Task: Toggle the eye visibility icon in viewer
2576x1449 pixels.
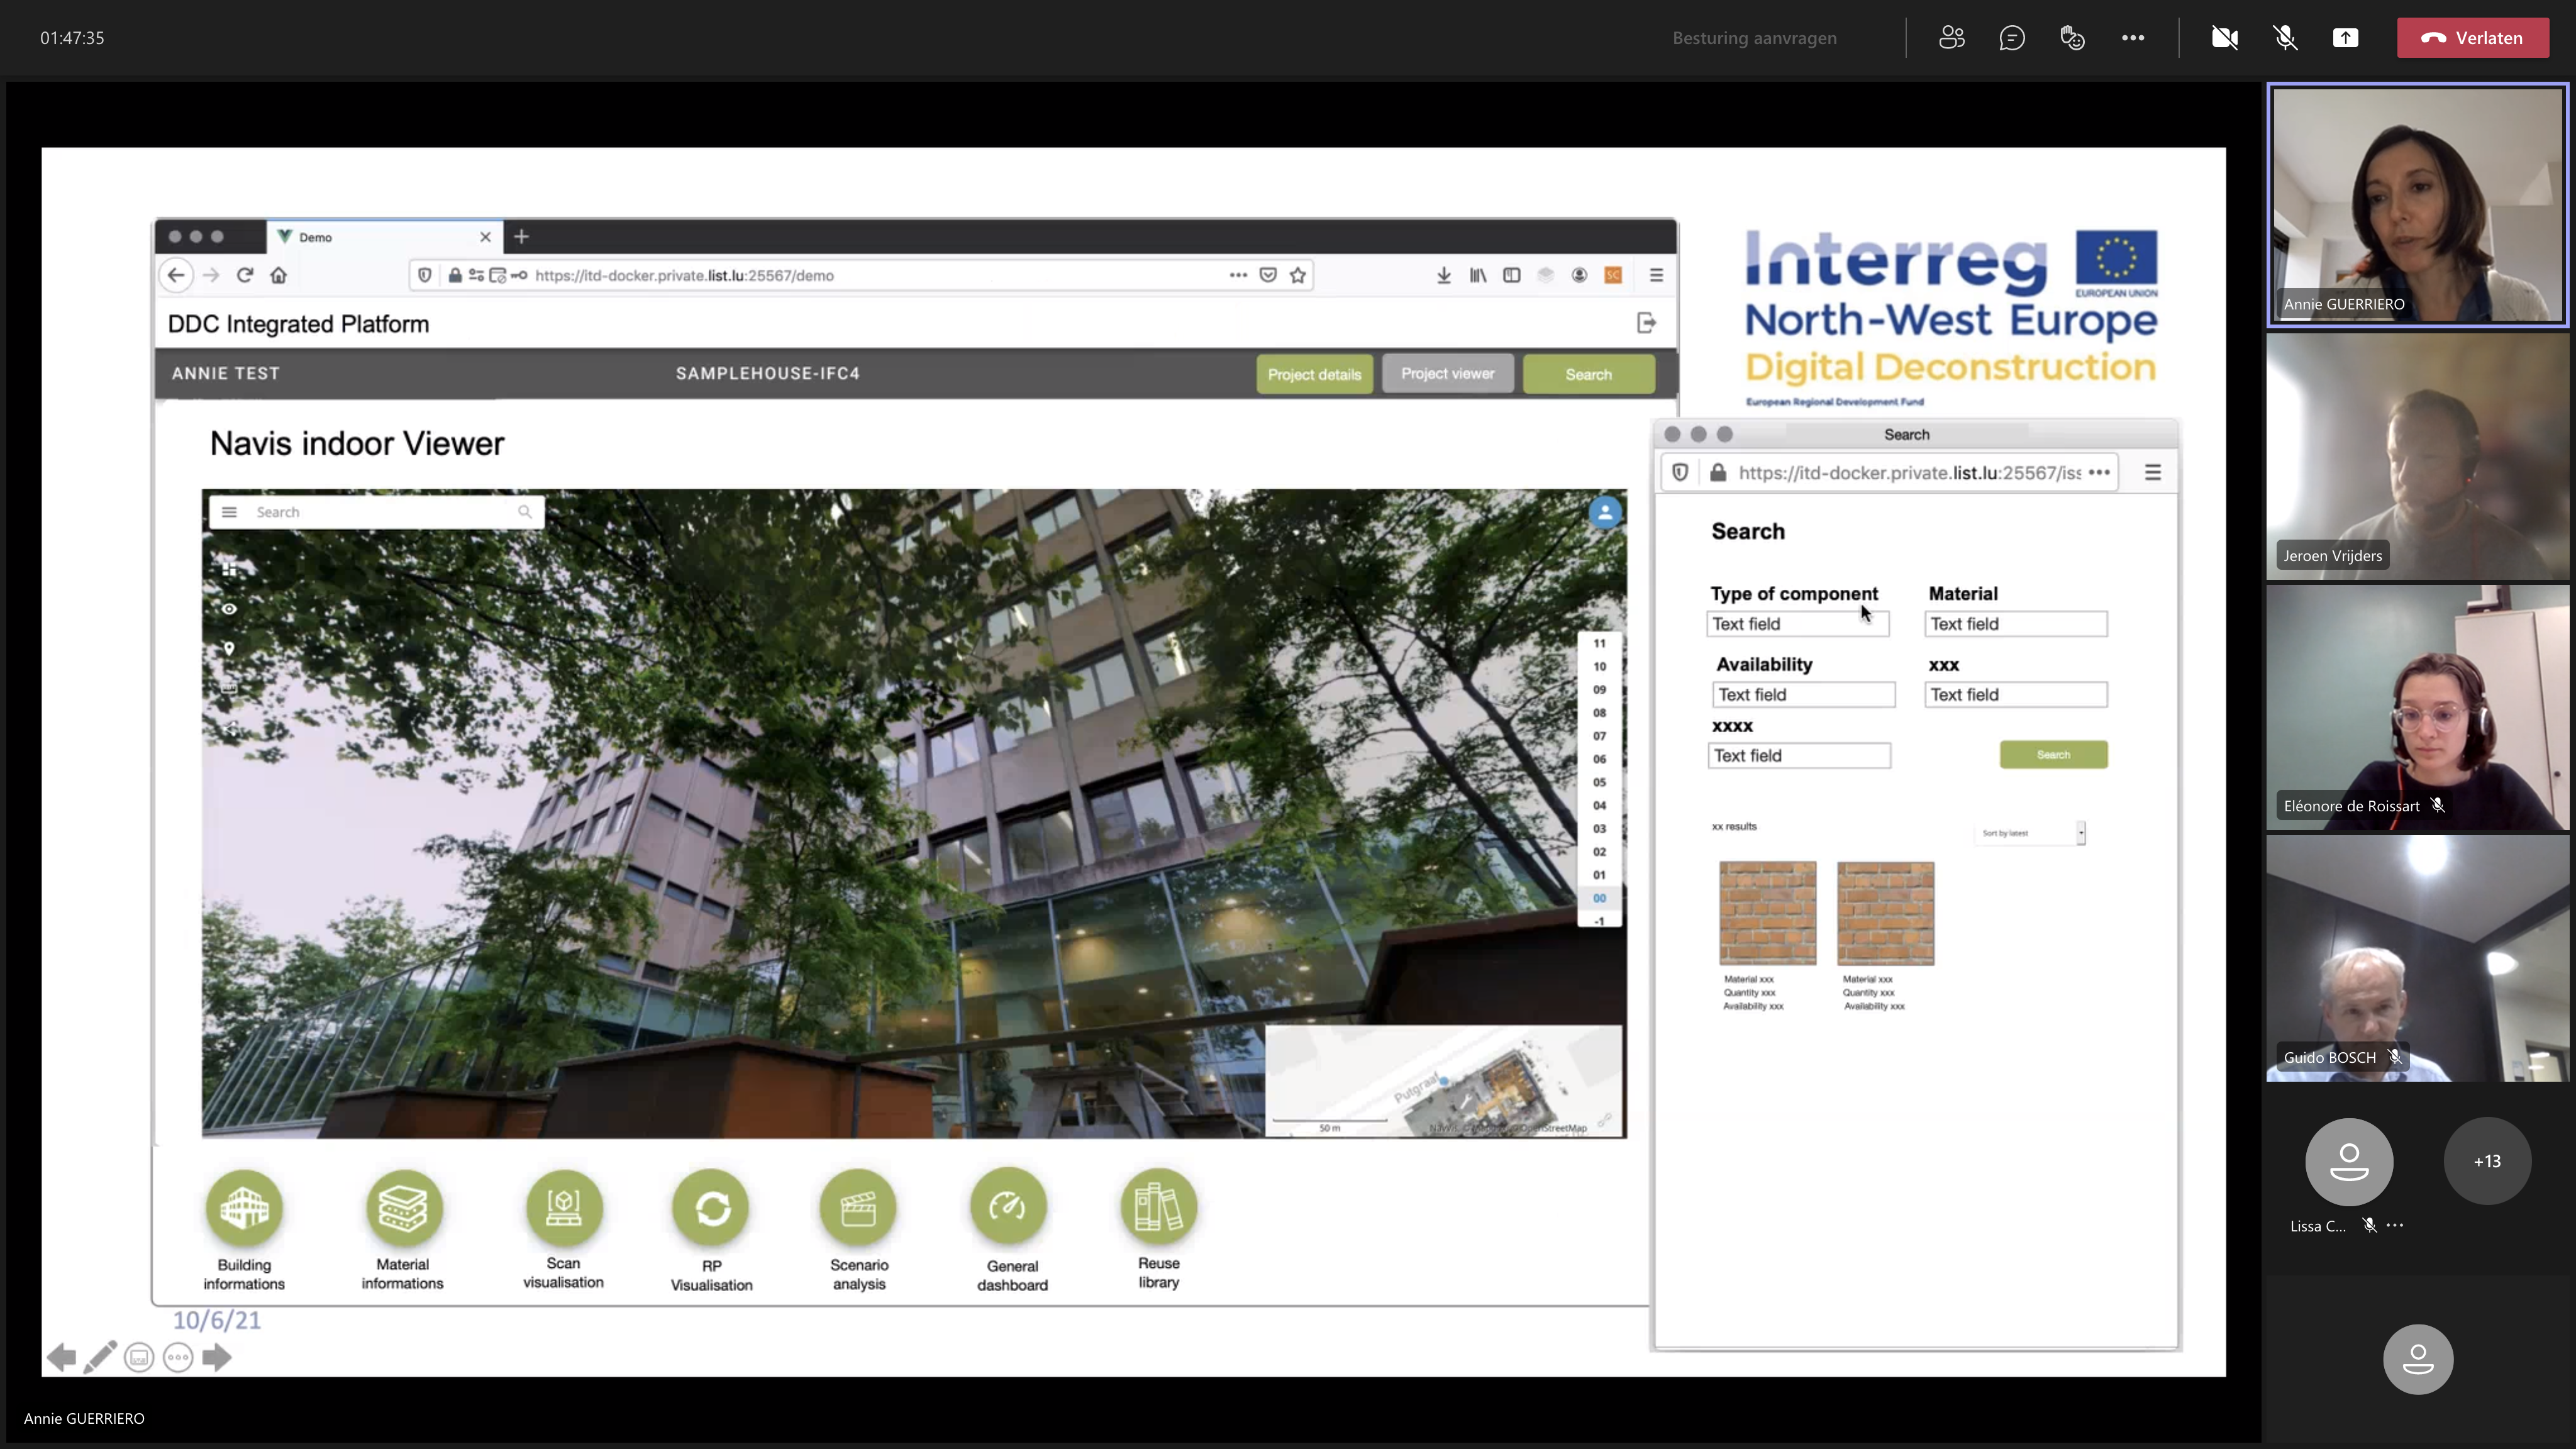Action: (229, 609)
